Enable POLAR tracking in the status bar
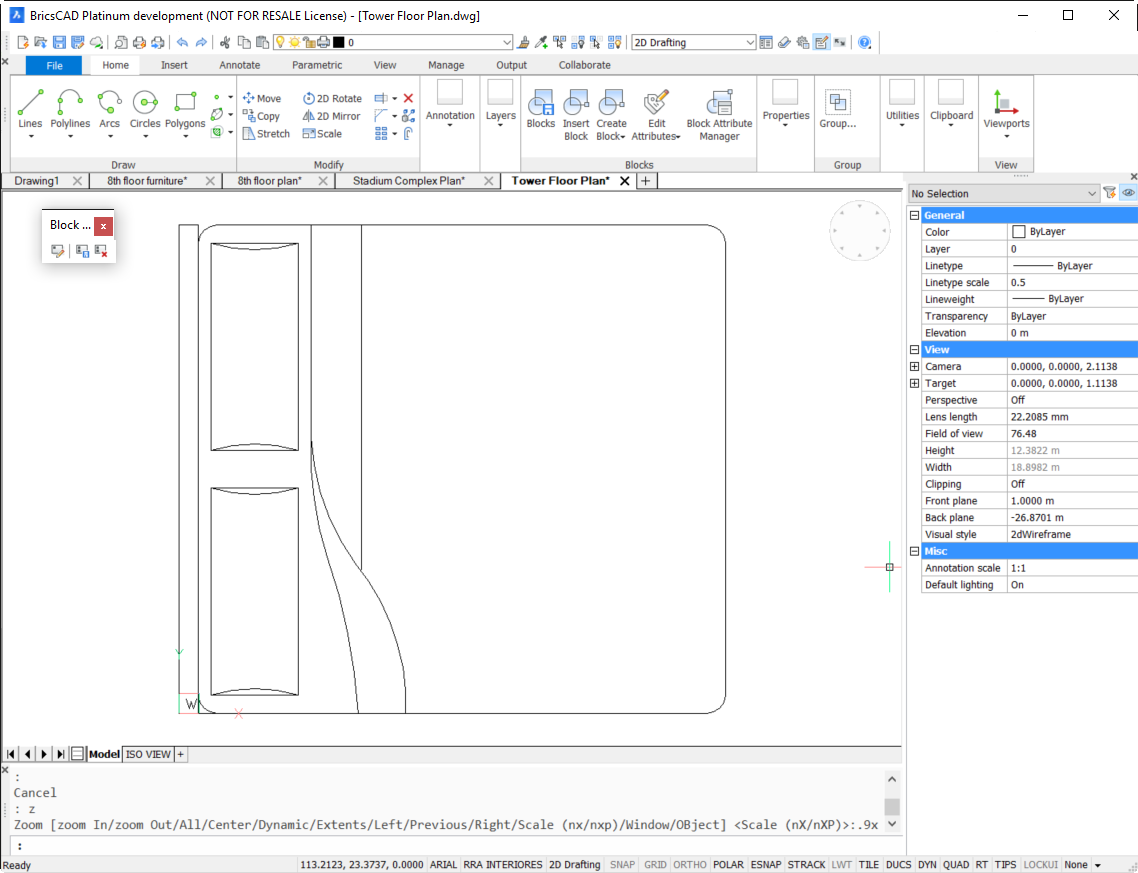1138x873 pixels. point(728,864)
